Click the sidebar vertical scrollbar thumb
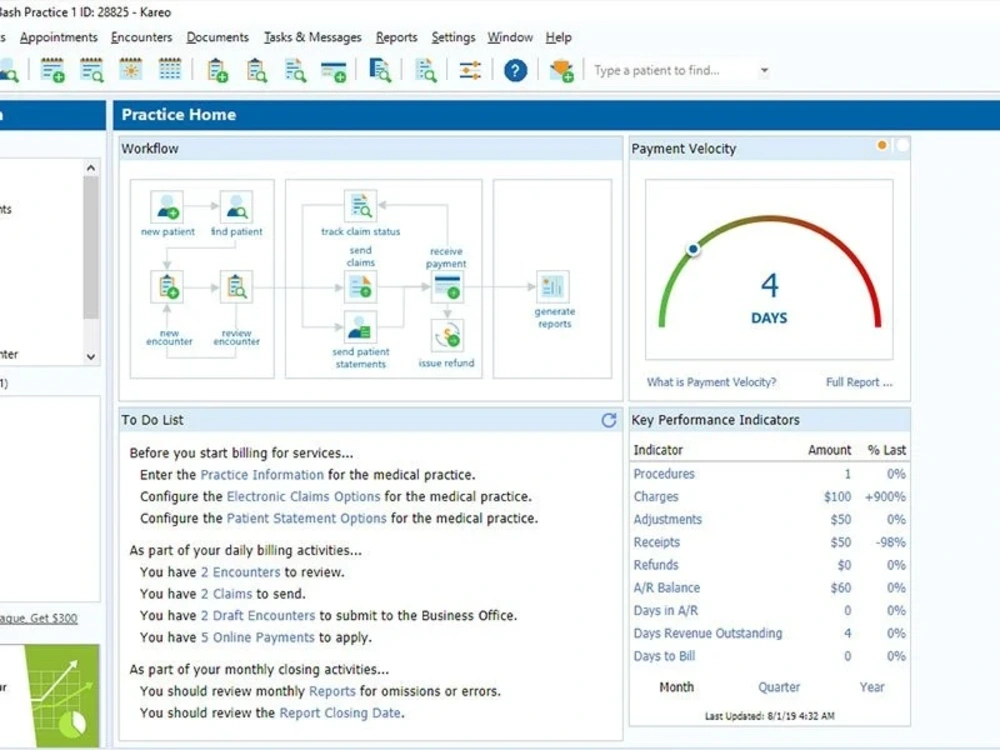Viewport: 1000px width, 750px height. point(91,247)
